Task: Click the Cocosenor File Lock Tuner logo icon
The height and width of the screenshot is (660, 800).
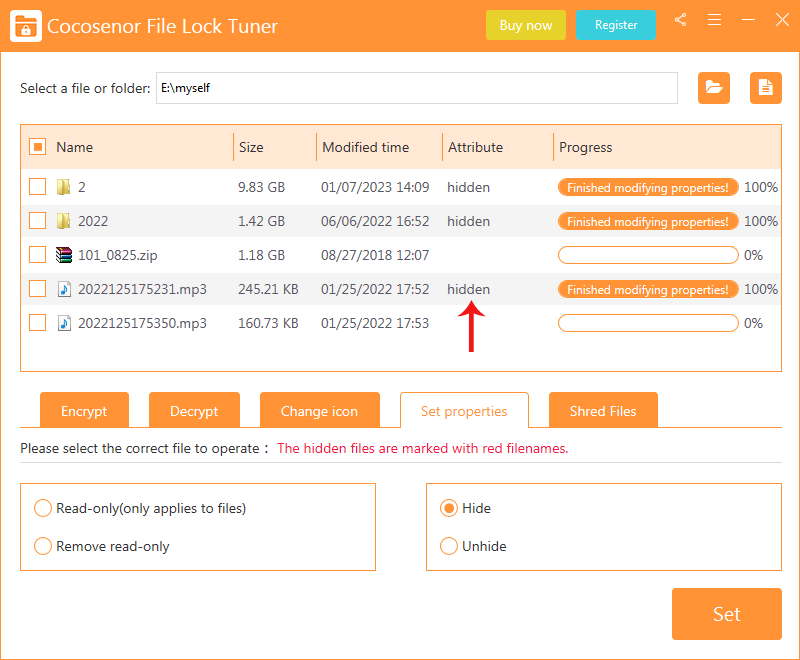Action: (26, 26)
